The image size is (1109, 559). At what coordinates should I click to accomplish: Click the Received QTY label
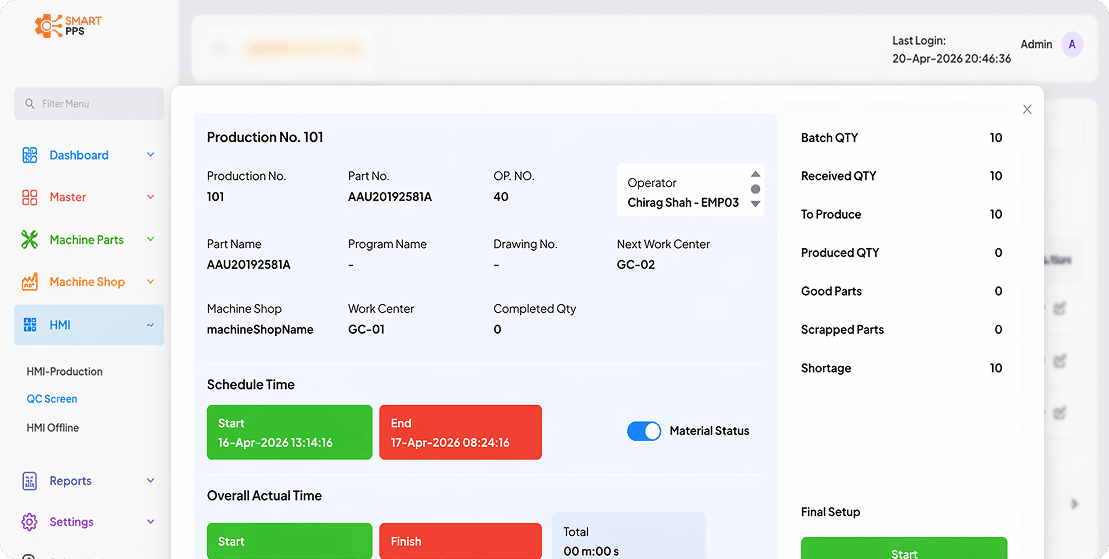(838, 176)
